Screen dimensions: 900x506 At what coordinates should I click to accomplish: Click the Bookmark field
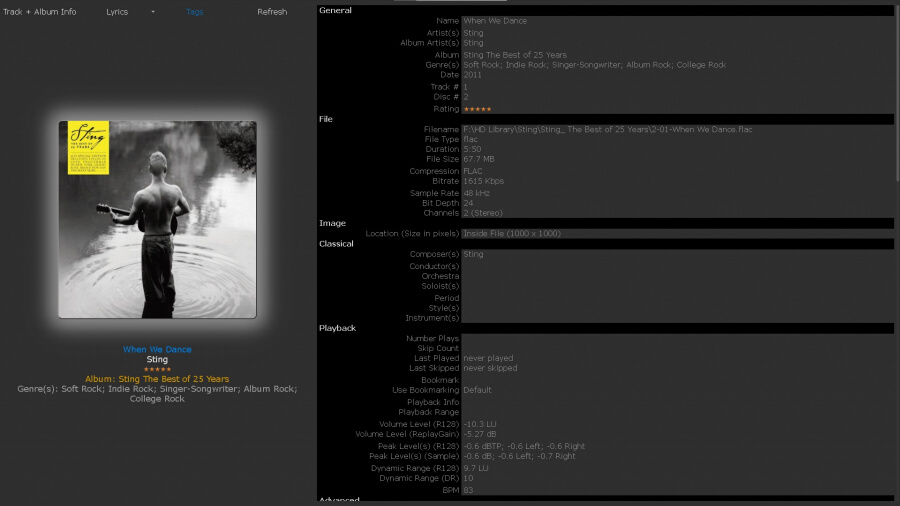click(678, 380)
